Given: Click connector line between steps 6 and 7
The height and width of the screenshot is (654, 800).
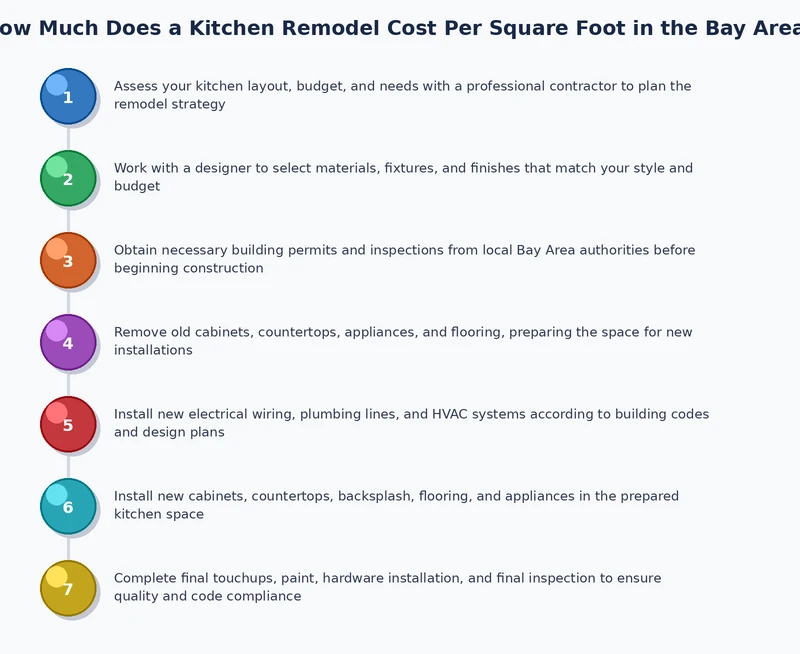Looking at the screenshot, I should tap(68, 547).
